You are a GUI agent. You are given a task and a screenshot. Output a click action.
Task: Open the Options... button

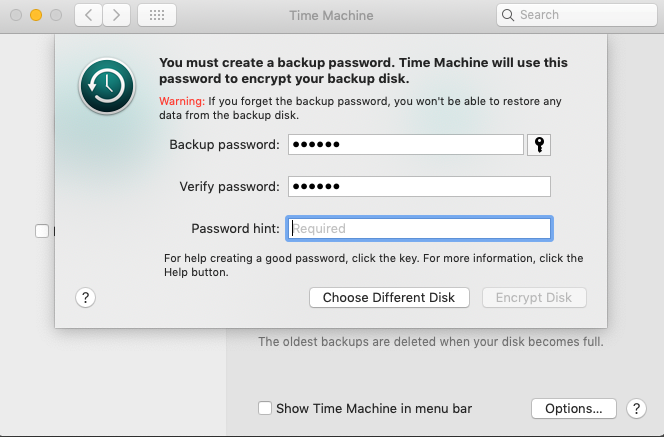click(573, 408)
